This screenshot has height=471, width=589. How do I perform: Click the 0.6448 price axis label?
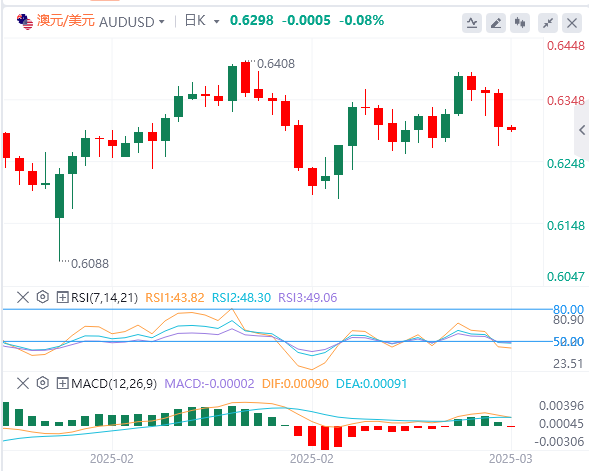coord(566,46)
